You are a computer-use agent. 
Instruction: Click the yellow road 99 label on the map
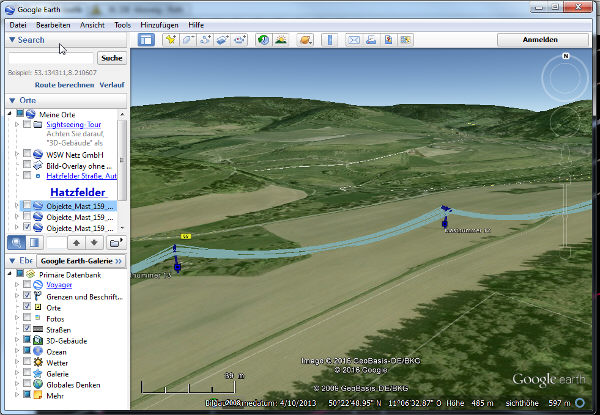(186, 236)
